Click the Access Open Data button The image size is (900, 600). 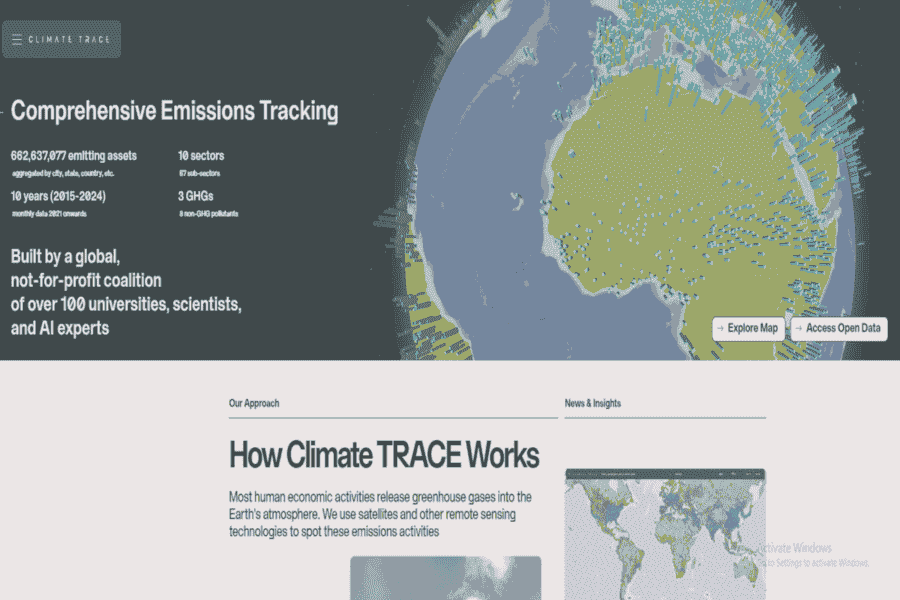[839, 328]
